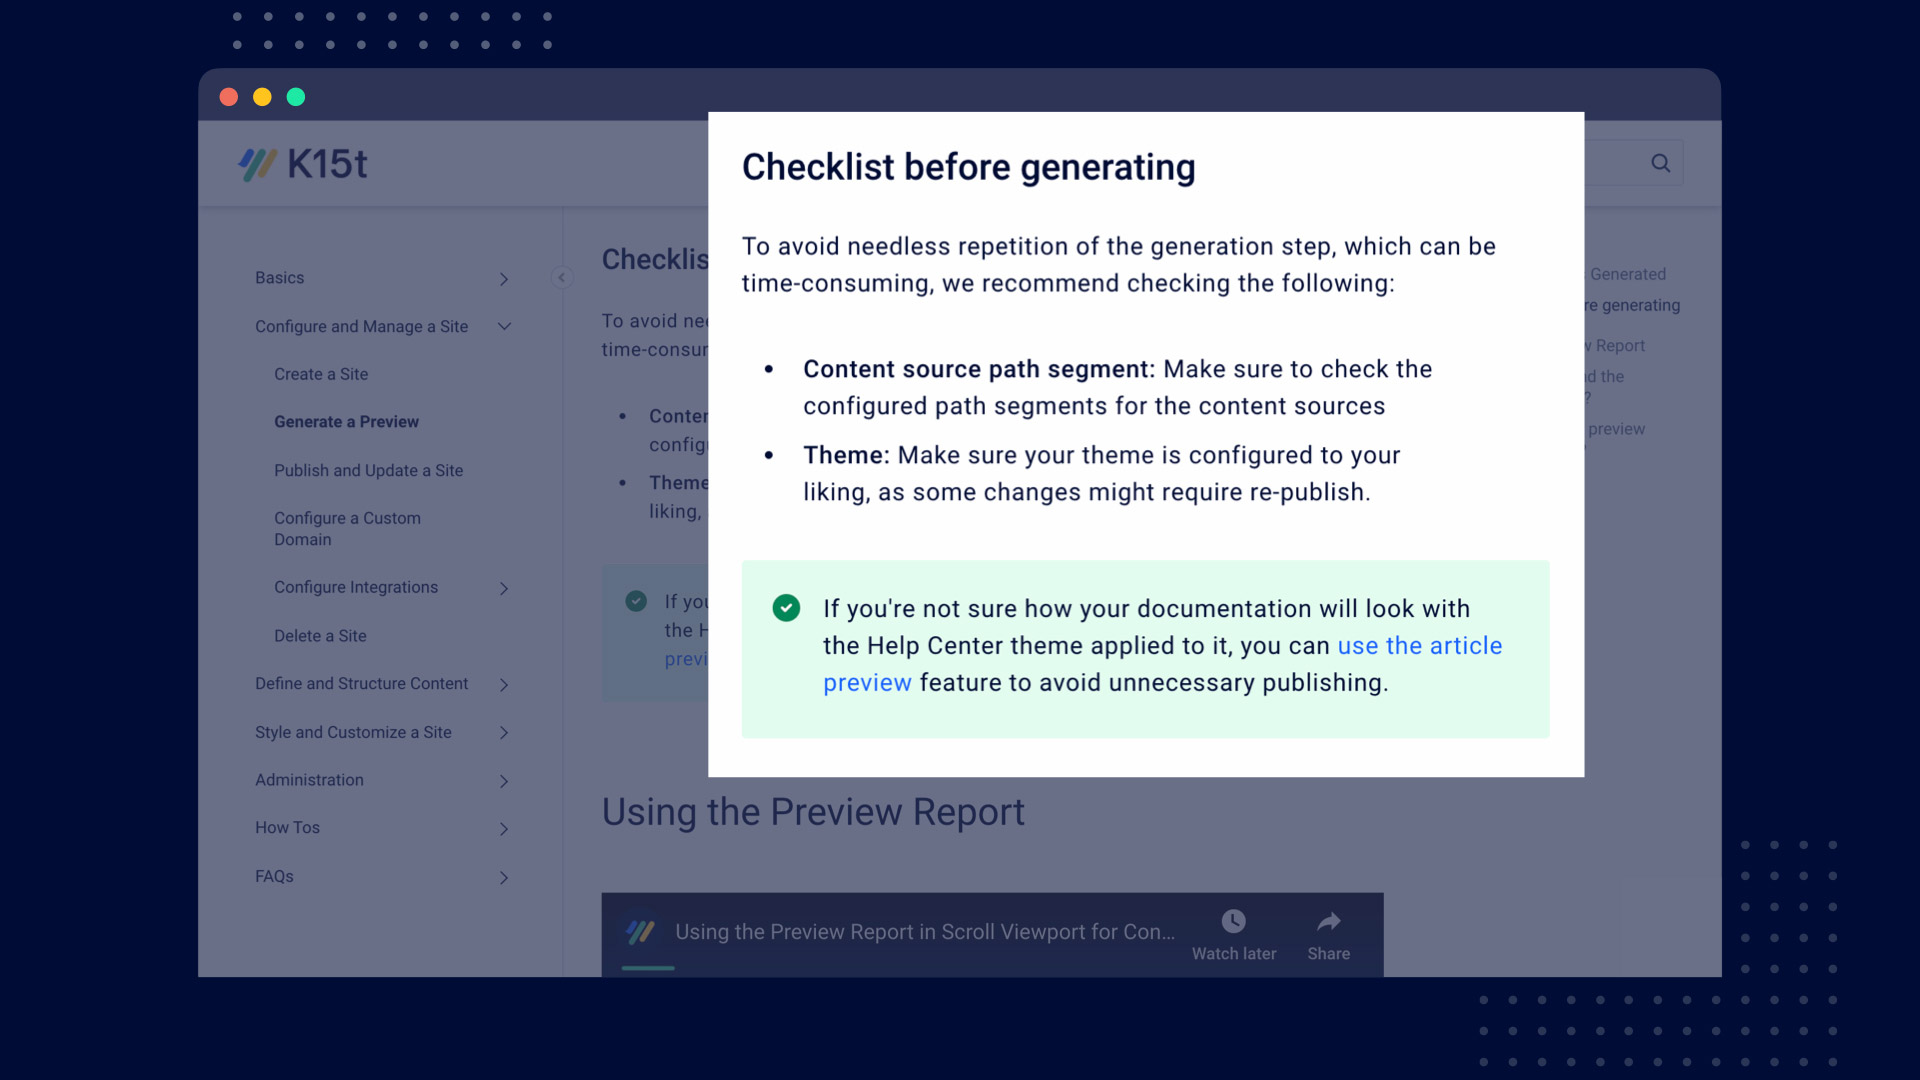Navigate to Create a Site page

[320, 373]
